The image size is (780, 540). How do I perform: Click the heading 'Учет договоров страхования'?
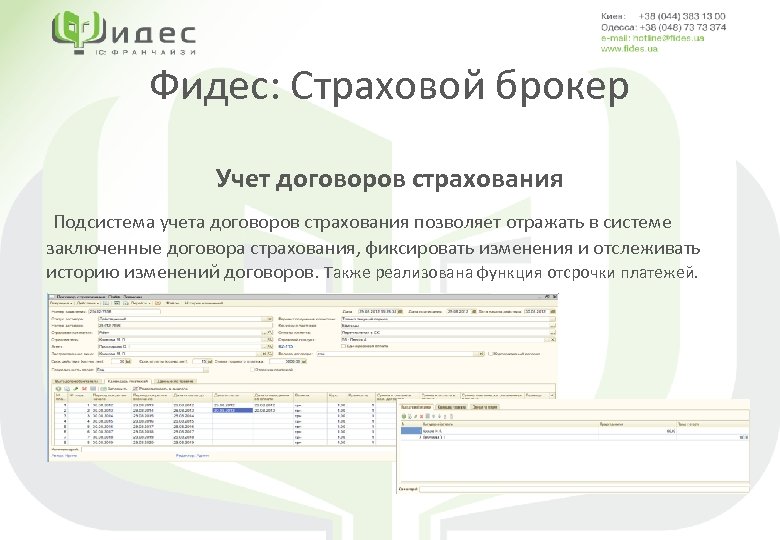(390, 179)
